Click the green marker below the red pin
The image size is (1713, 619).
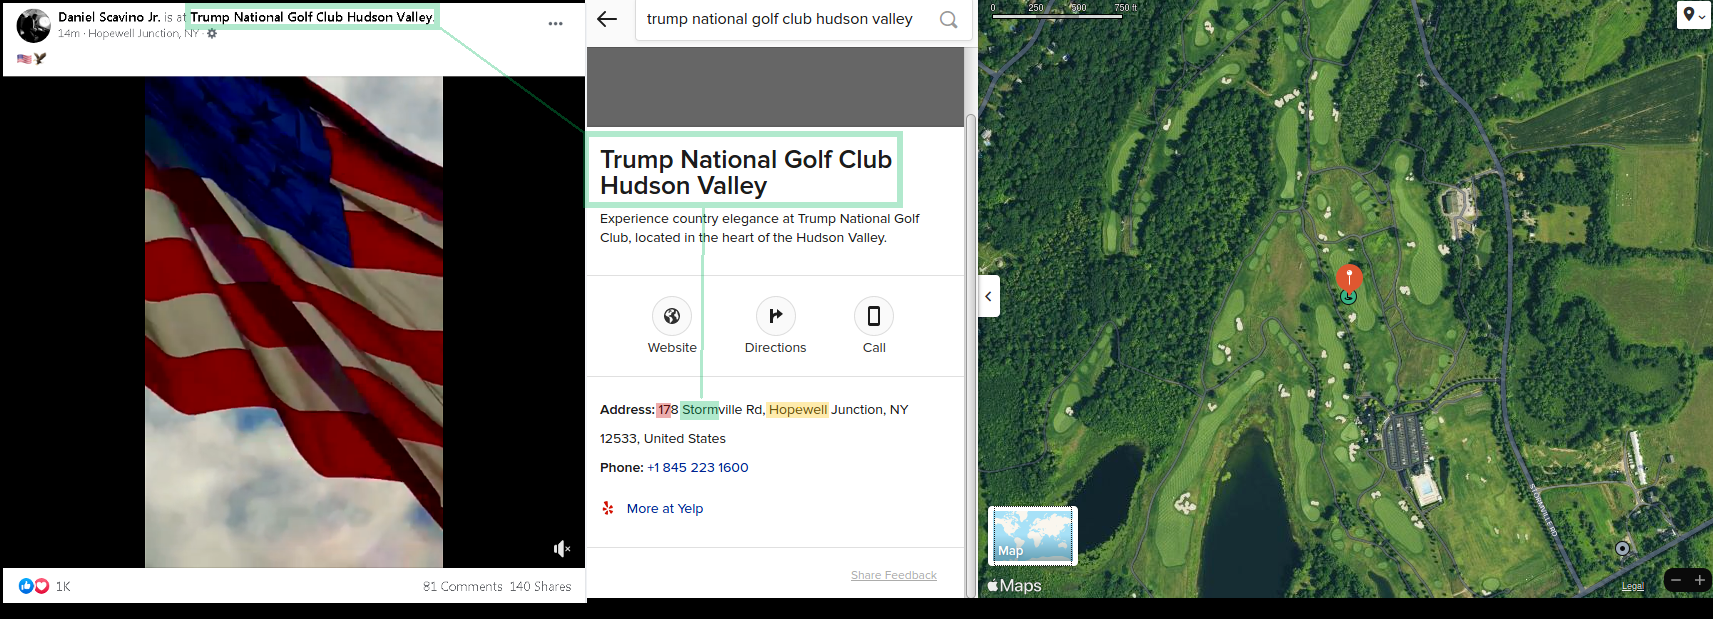pyautogui.click(x=1349, y=297)
